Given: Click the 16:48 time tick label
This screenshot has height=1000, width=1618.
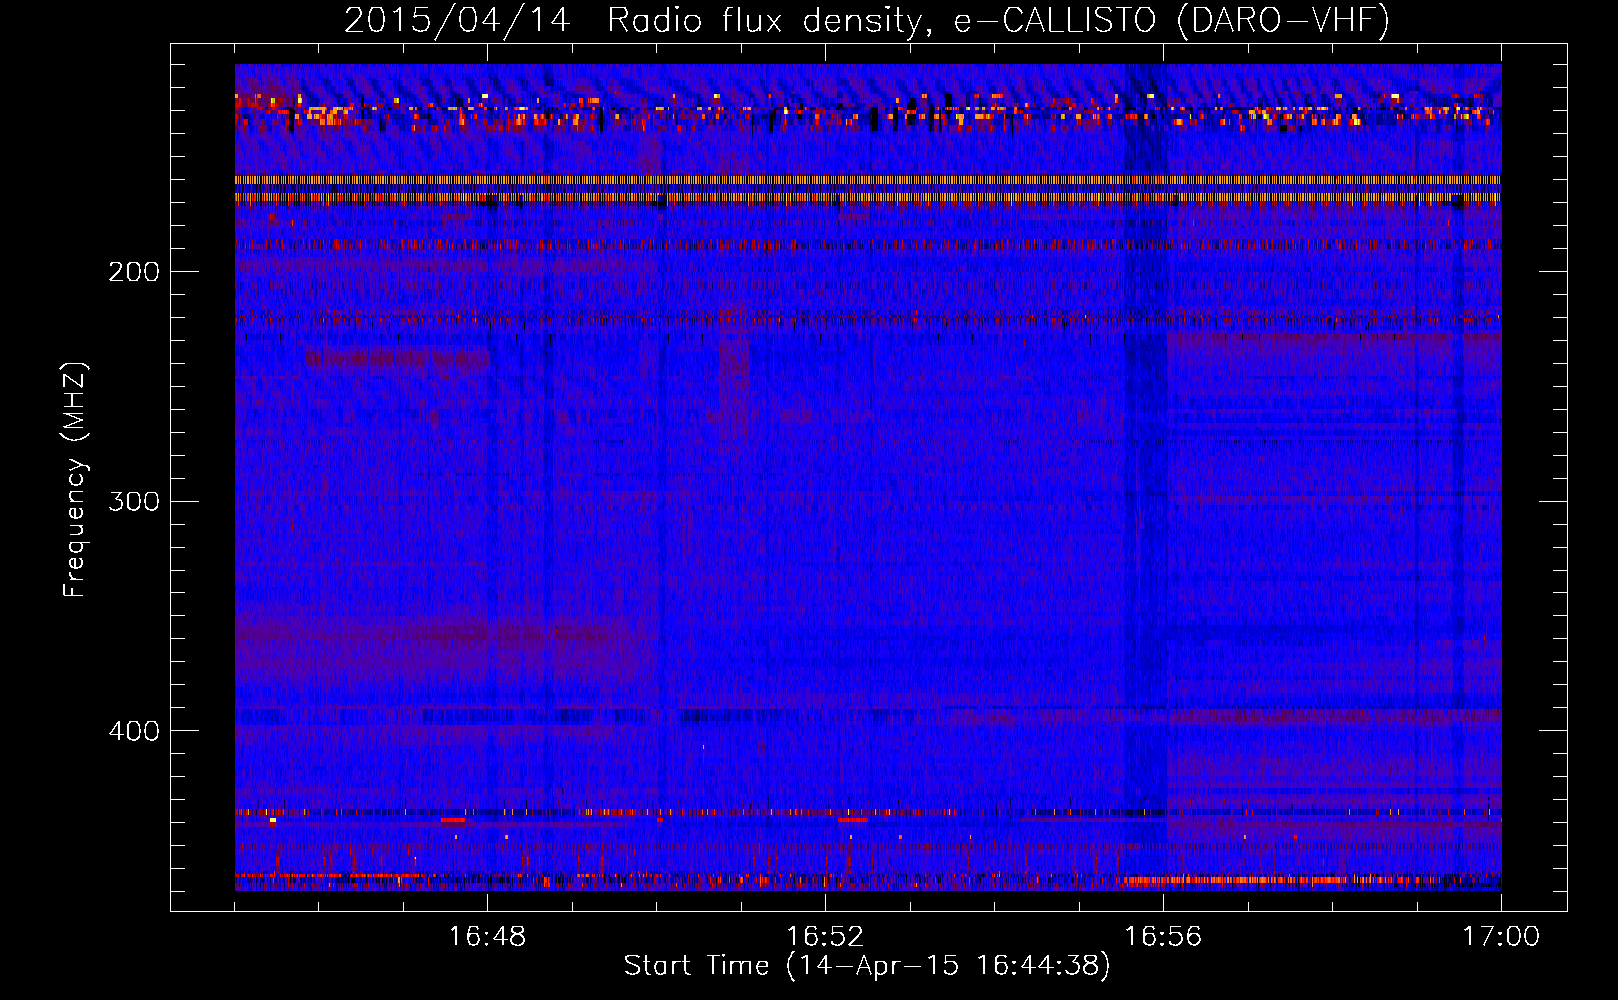Looking at the screenshot, I should click(x=487, y=936).
